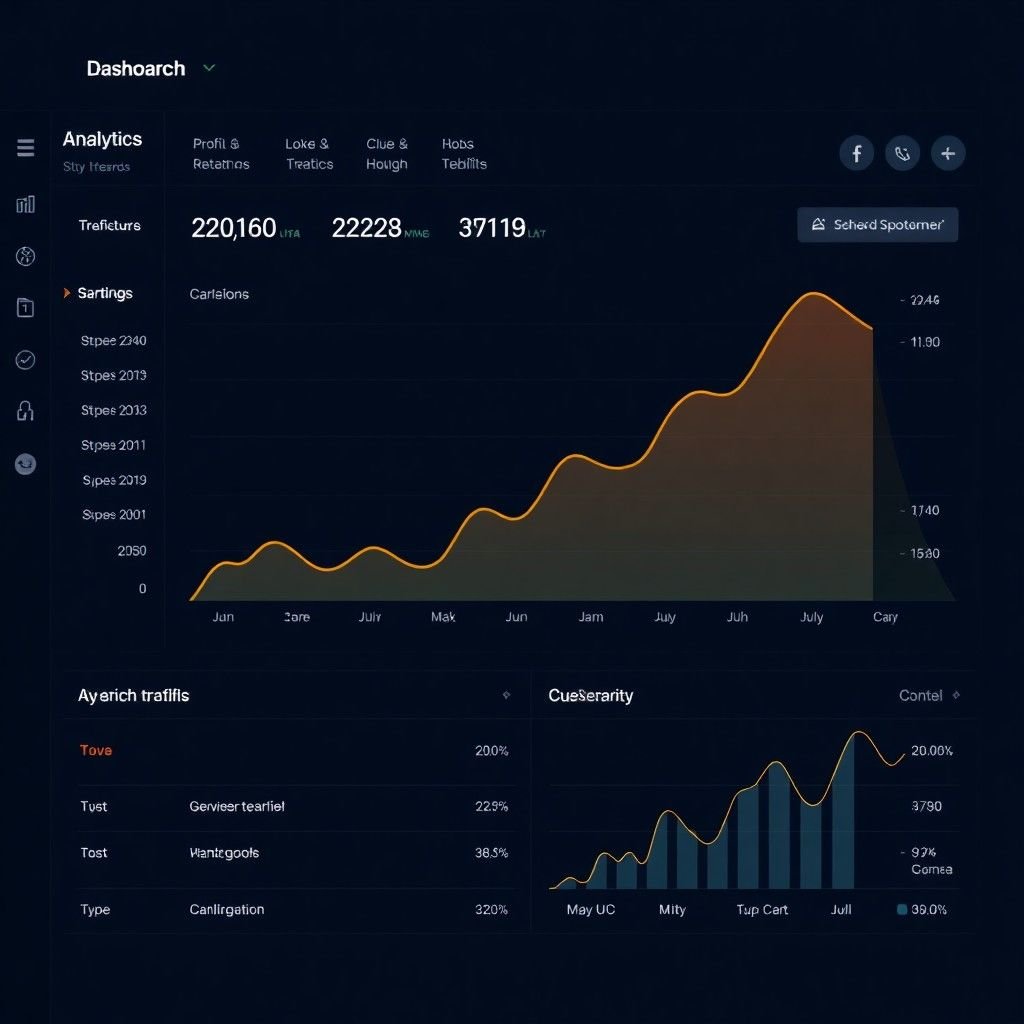
Task: Select the Stpes 2011 list entry
Action: (x=112, y=445)
